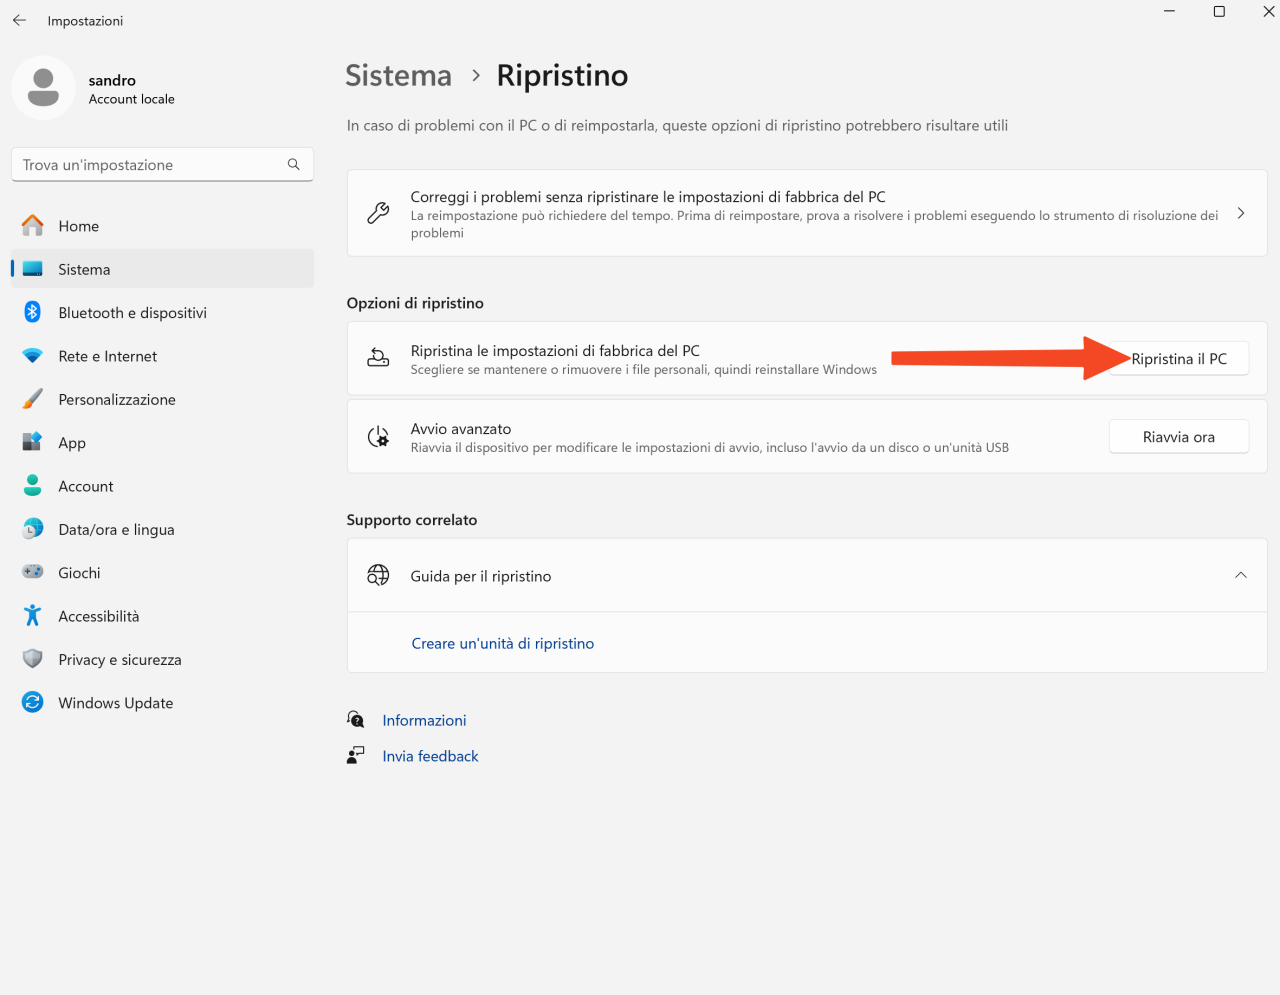Open Privacy e sicurezza settings
Viewport: 1280px width, 995px height.
162,659
